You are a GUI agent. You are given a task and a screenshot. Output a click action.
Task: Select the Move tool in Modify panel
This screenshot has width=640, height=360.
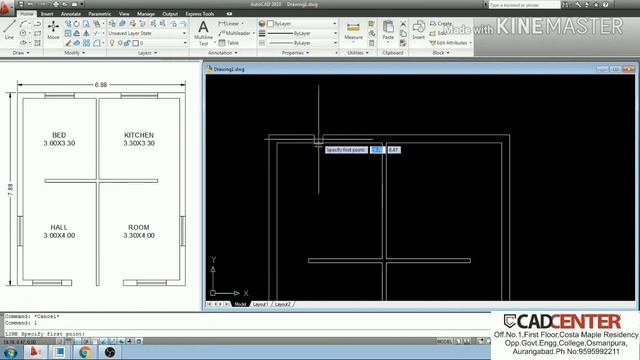coord(53,29)
